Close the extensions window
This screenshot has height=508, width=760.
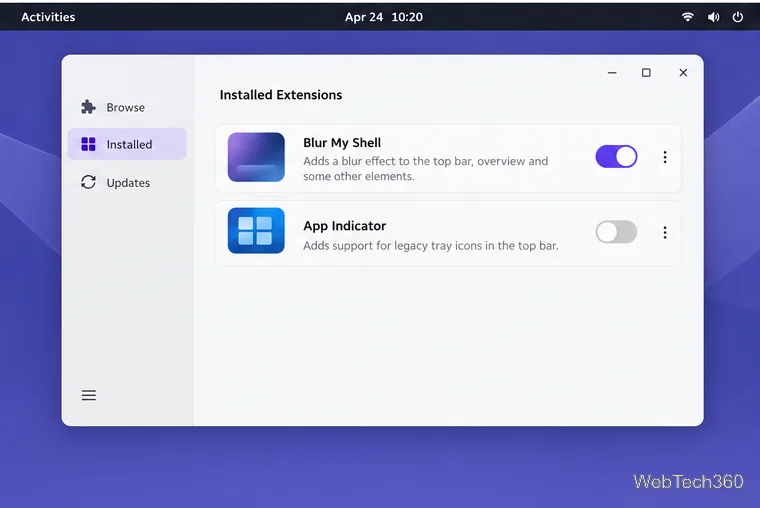pyautogui.click(x=683, y=73)
